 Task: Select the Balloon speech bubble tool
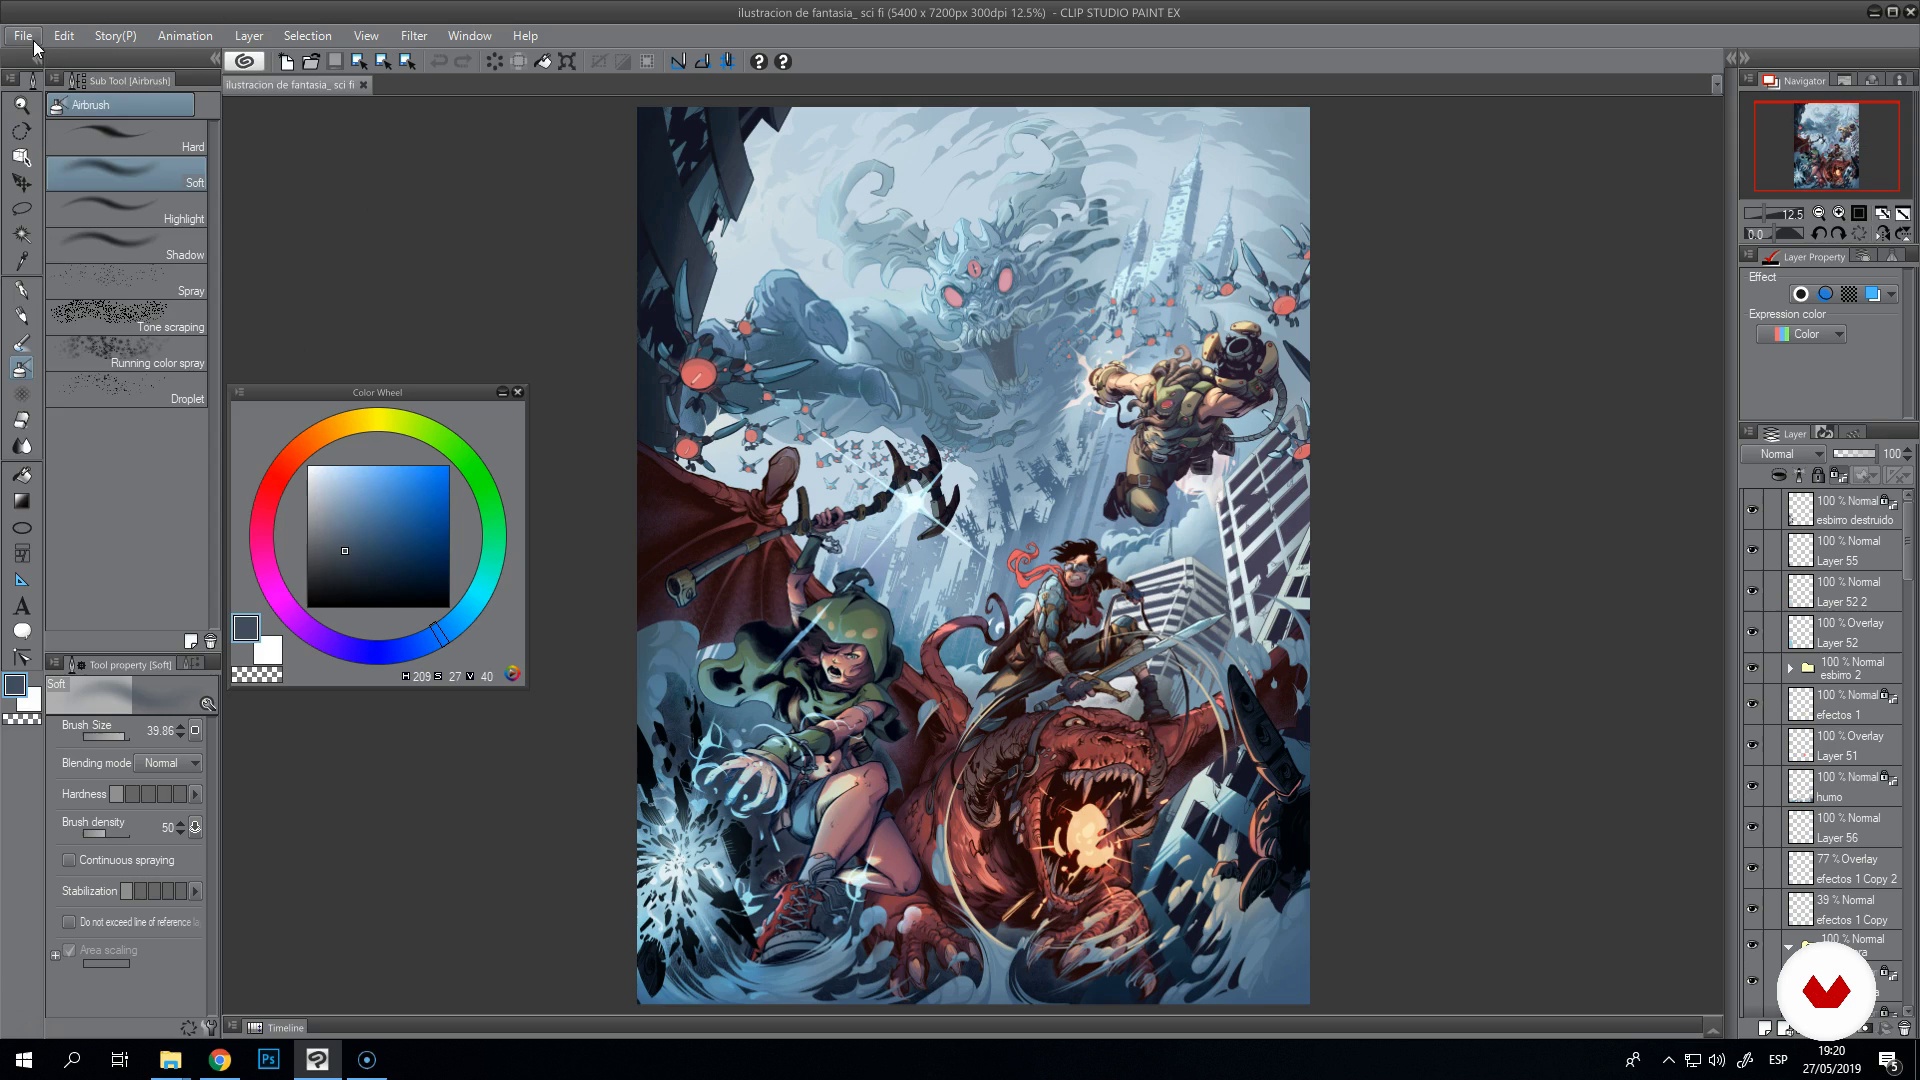21,631
